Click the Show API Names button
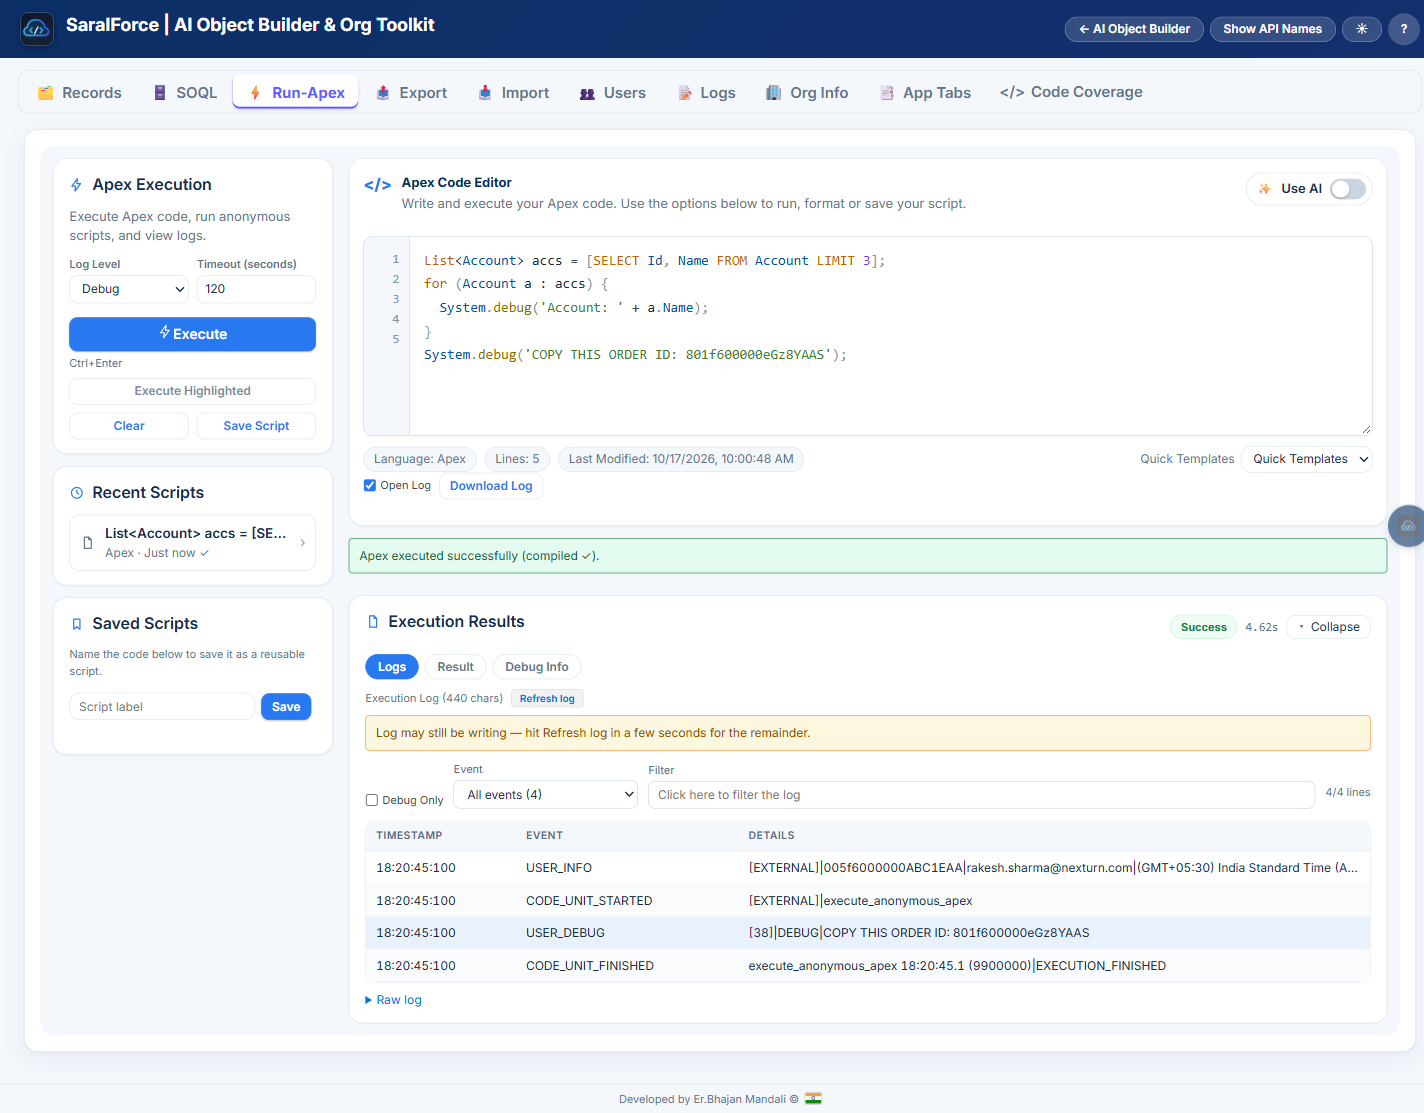The width and height of the screenshot is (1424, 1113). point(1272,29)
